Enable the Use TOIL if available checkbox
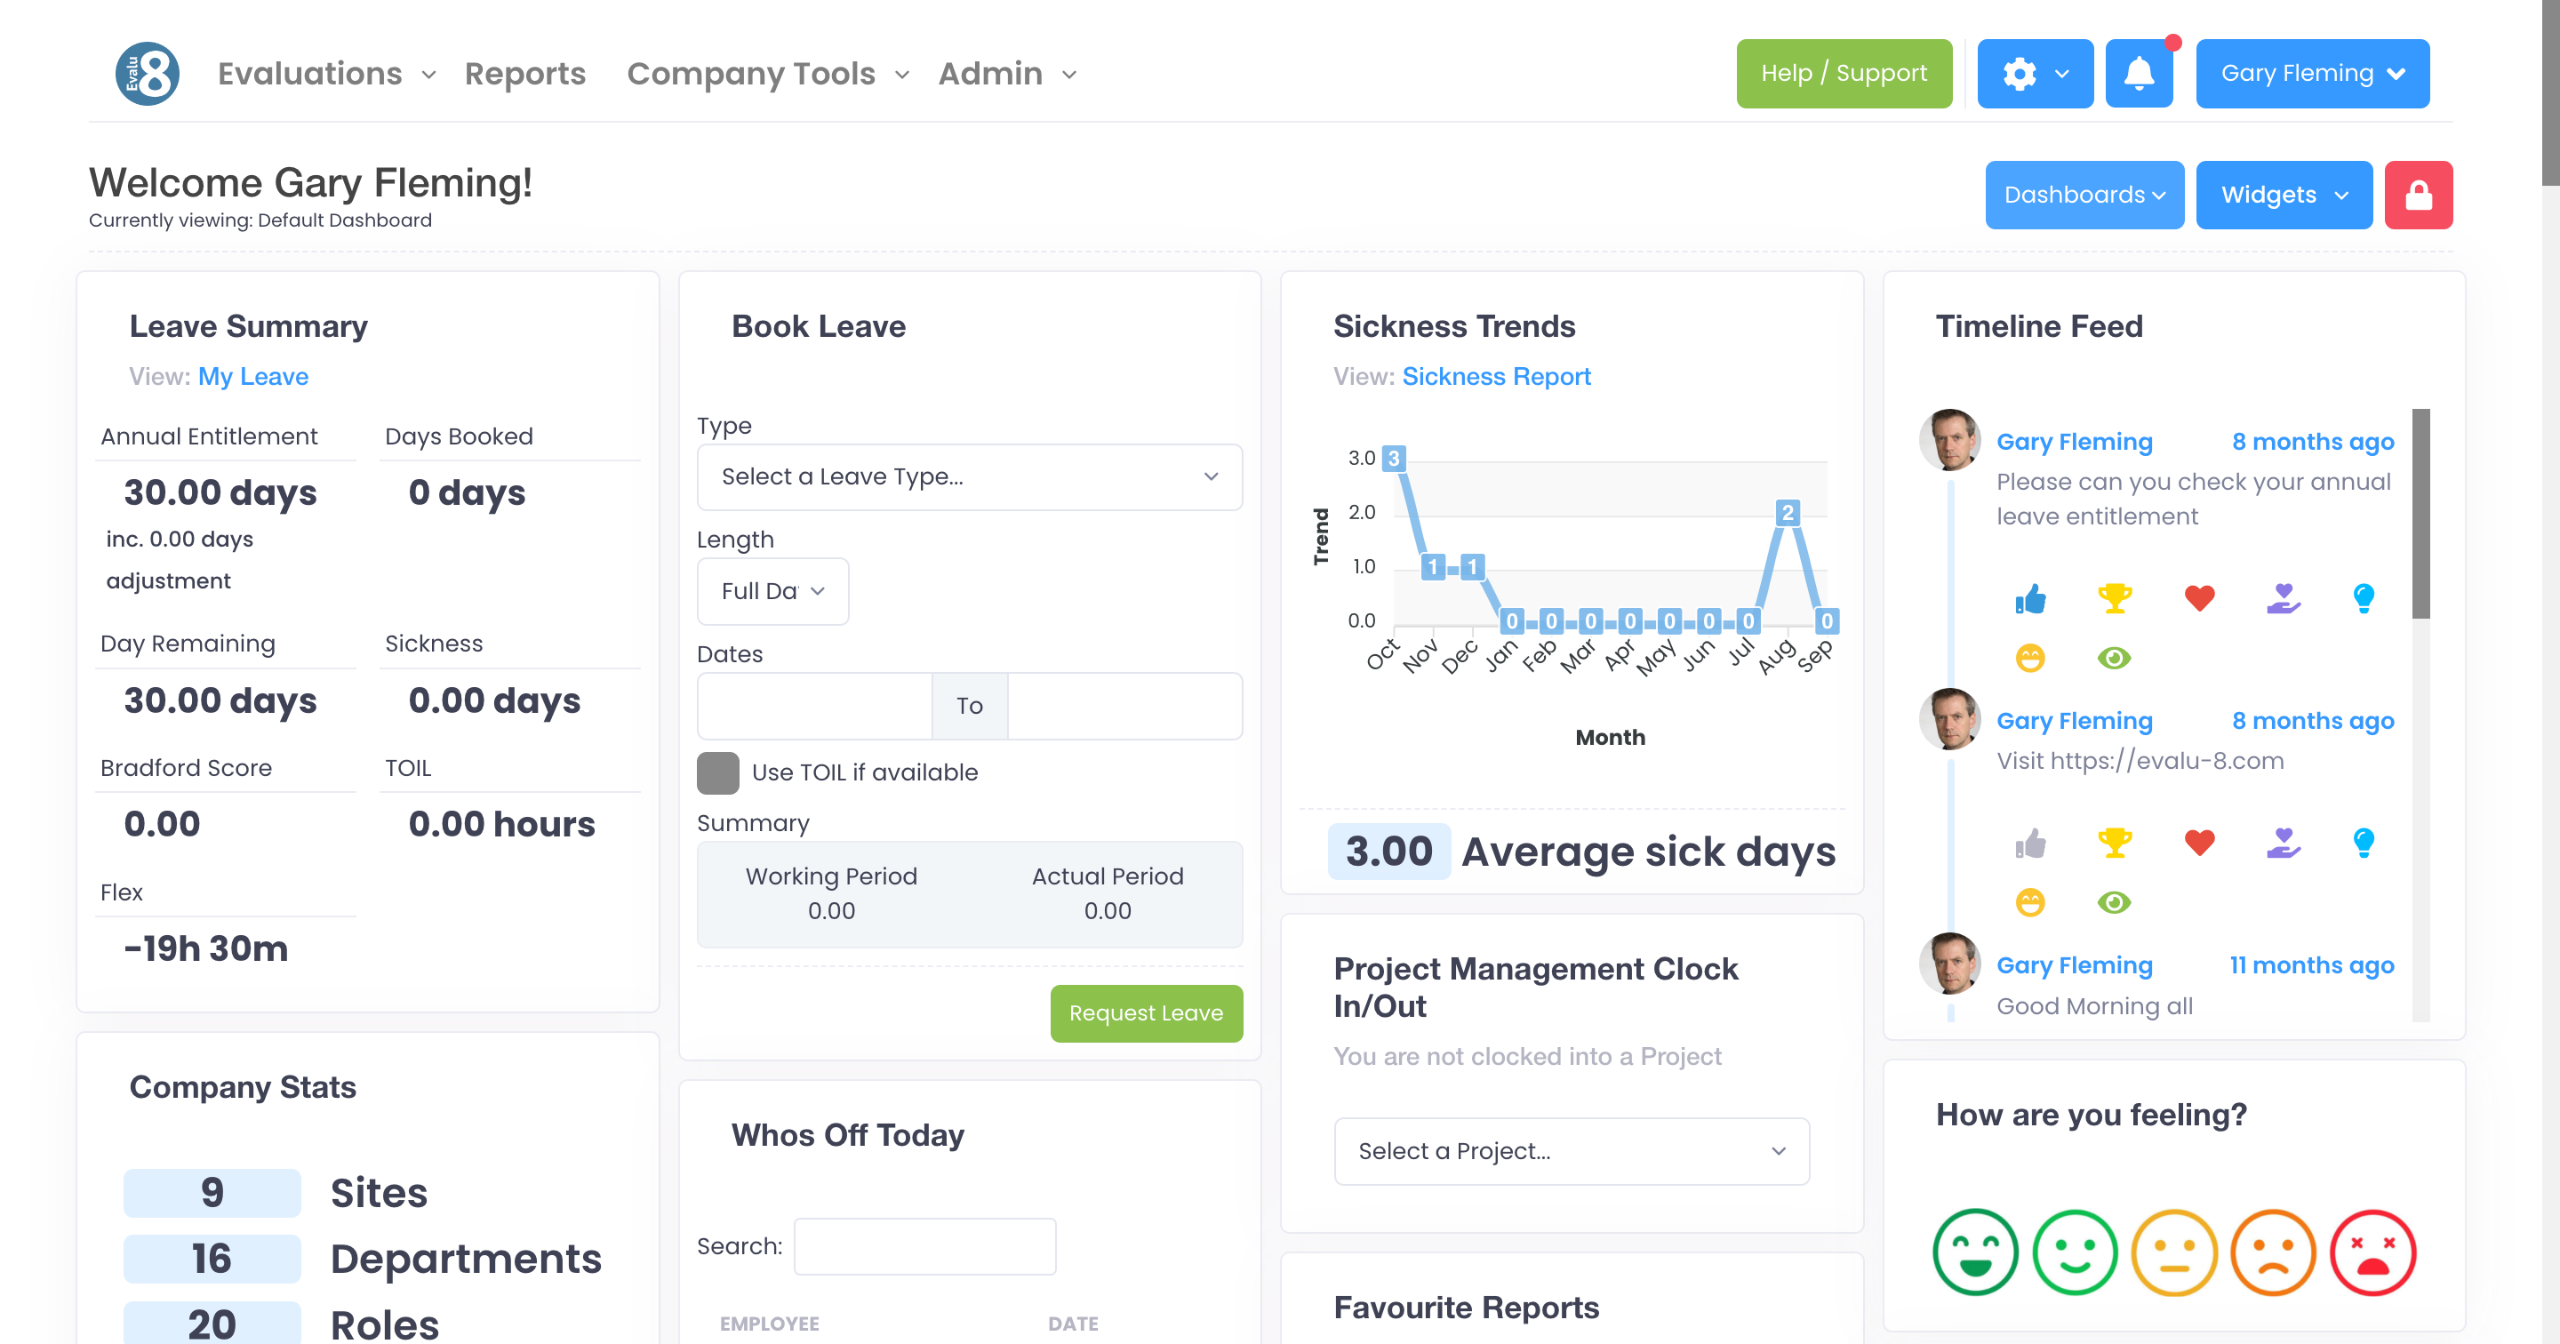Viewport: 2560px width, 1344px height. (x=718, y=773)
